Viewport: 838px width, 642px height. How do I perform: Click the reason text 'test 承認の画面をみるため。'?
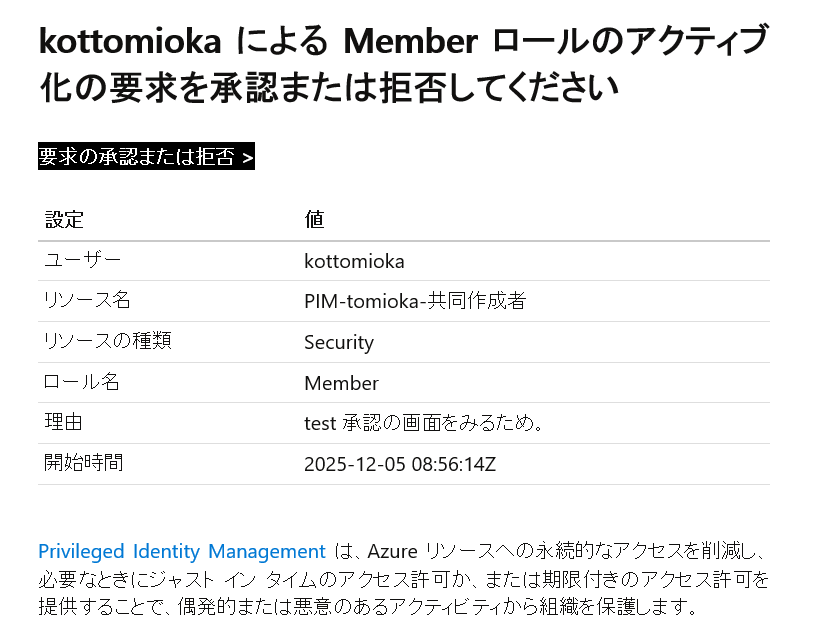[x=423, y=424]
